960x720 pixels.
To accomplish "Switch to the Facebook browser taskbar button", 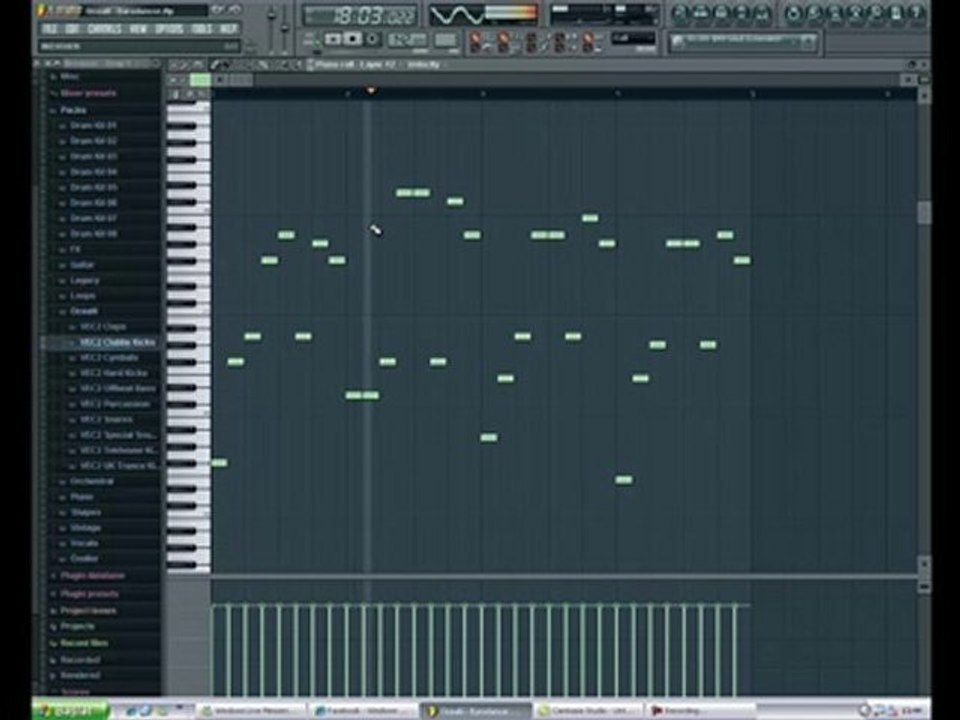I will tap(362, 711).
